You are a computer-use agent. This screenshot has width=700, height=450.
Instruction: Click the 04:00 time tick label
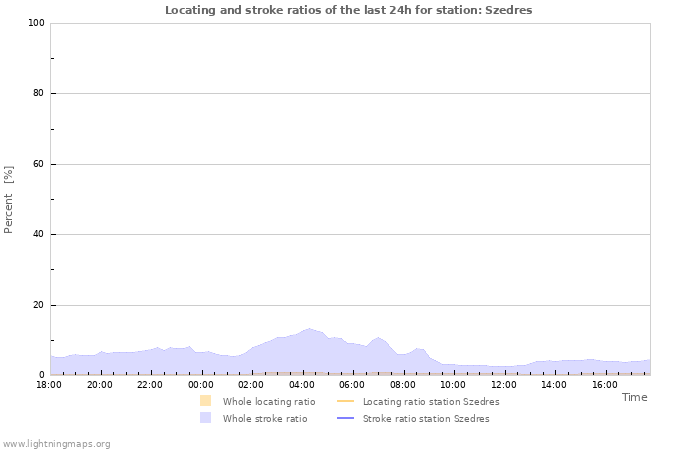pyautogui.click(x=302, y=384)
